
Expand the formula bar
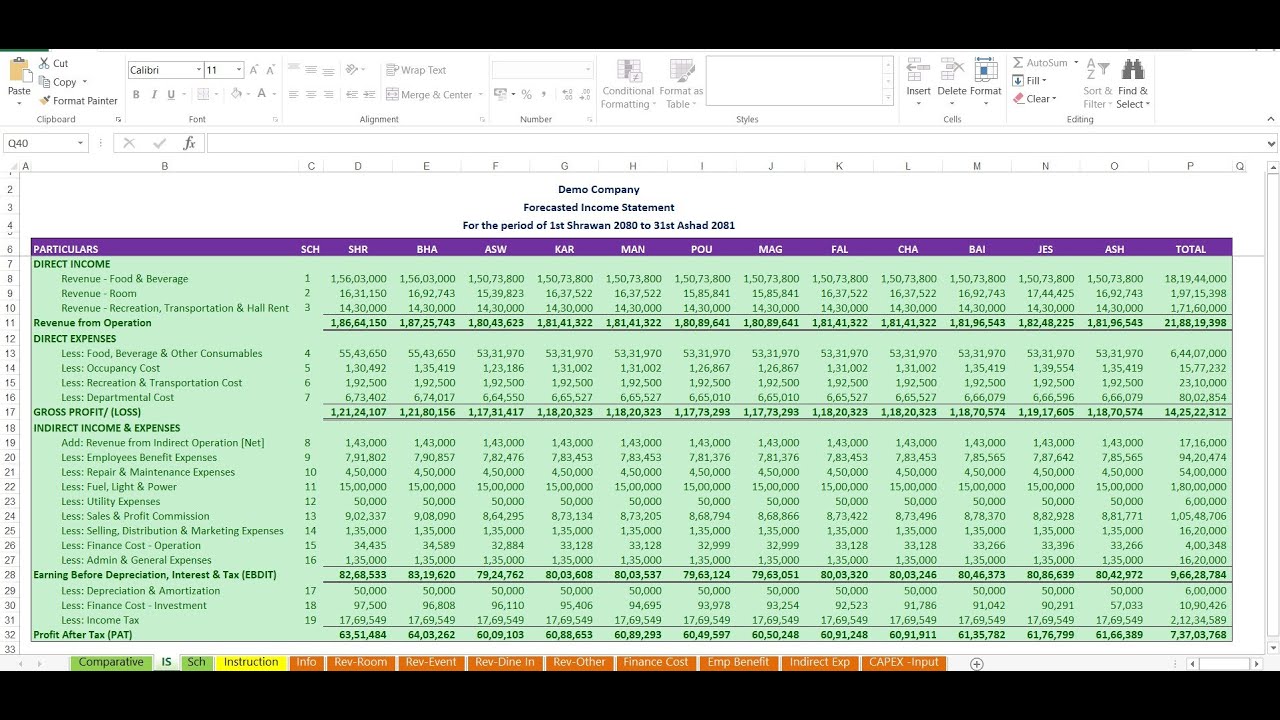point(1271,143)
